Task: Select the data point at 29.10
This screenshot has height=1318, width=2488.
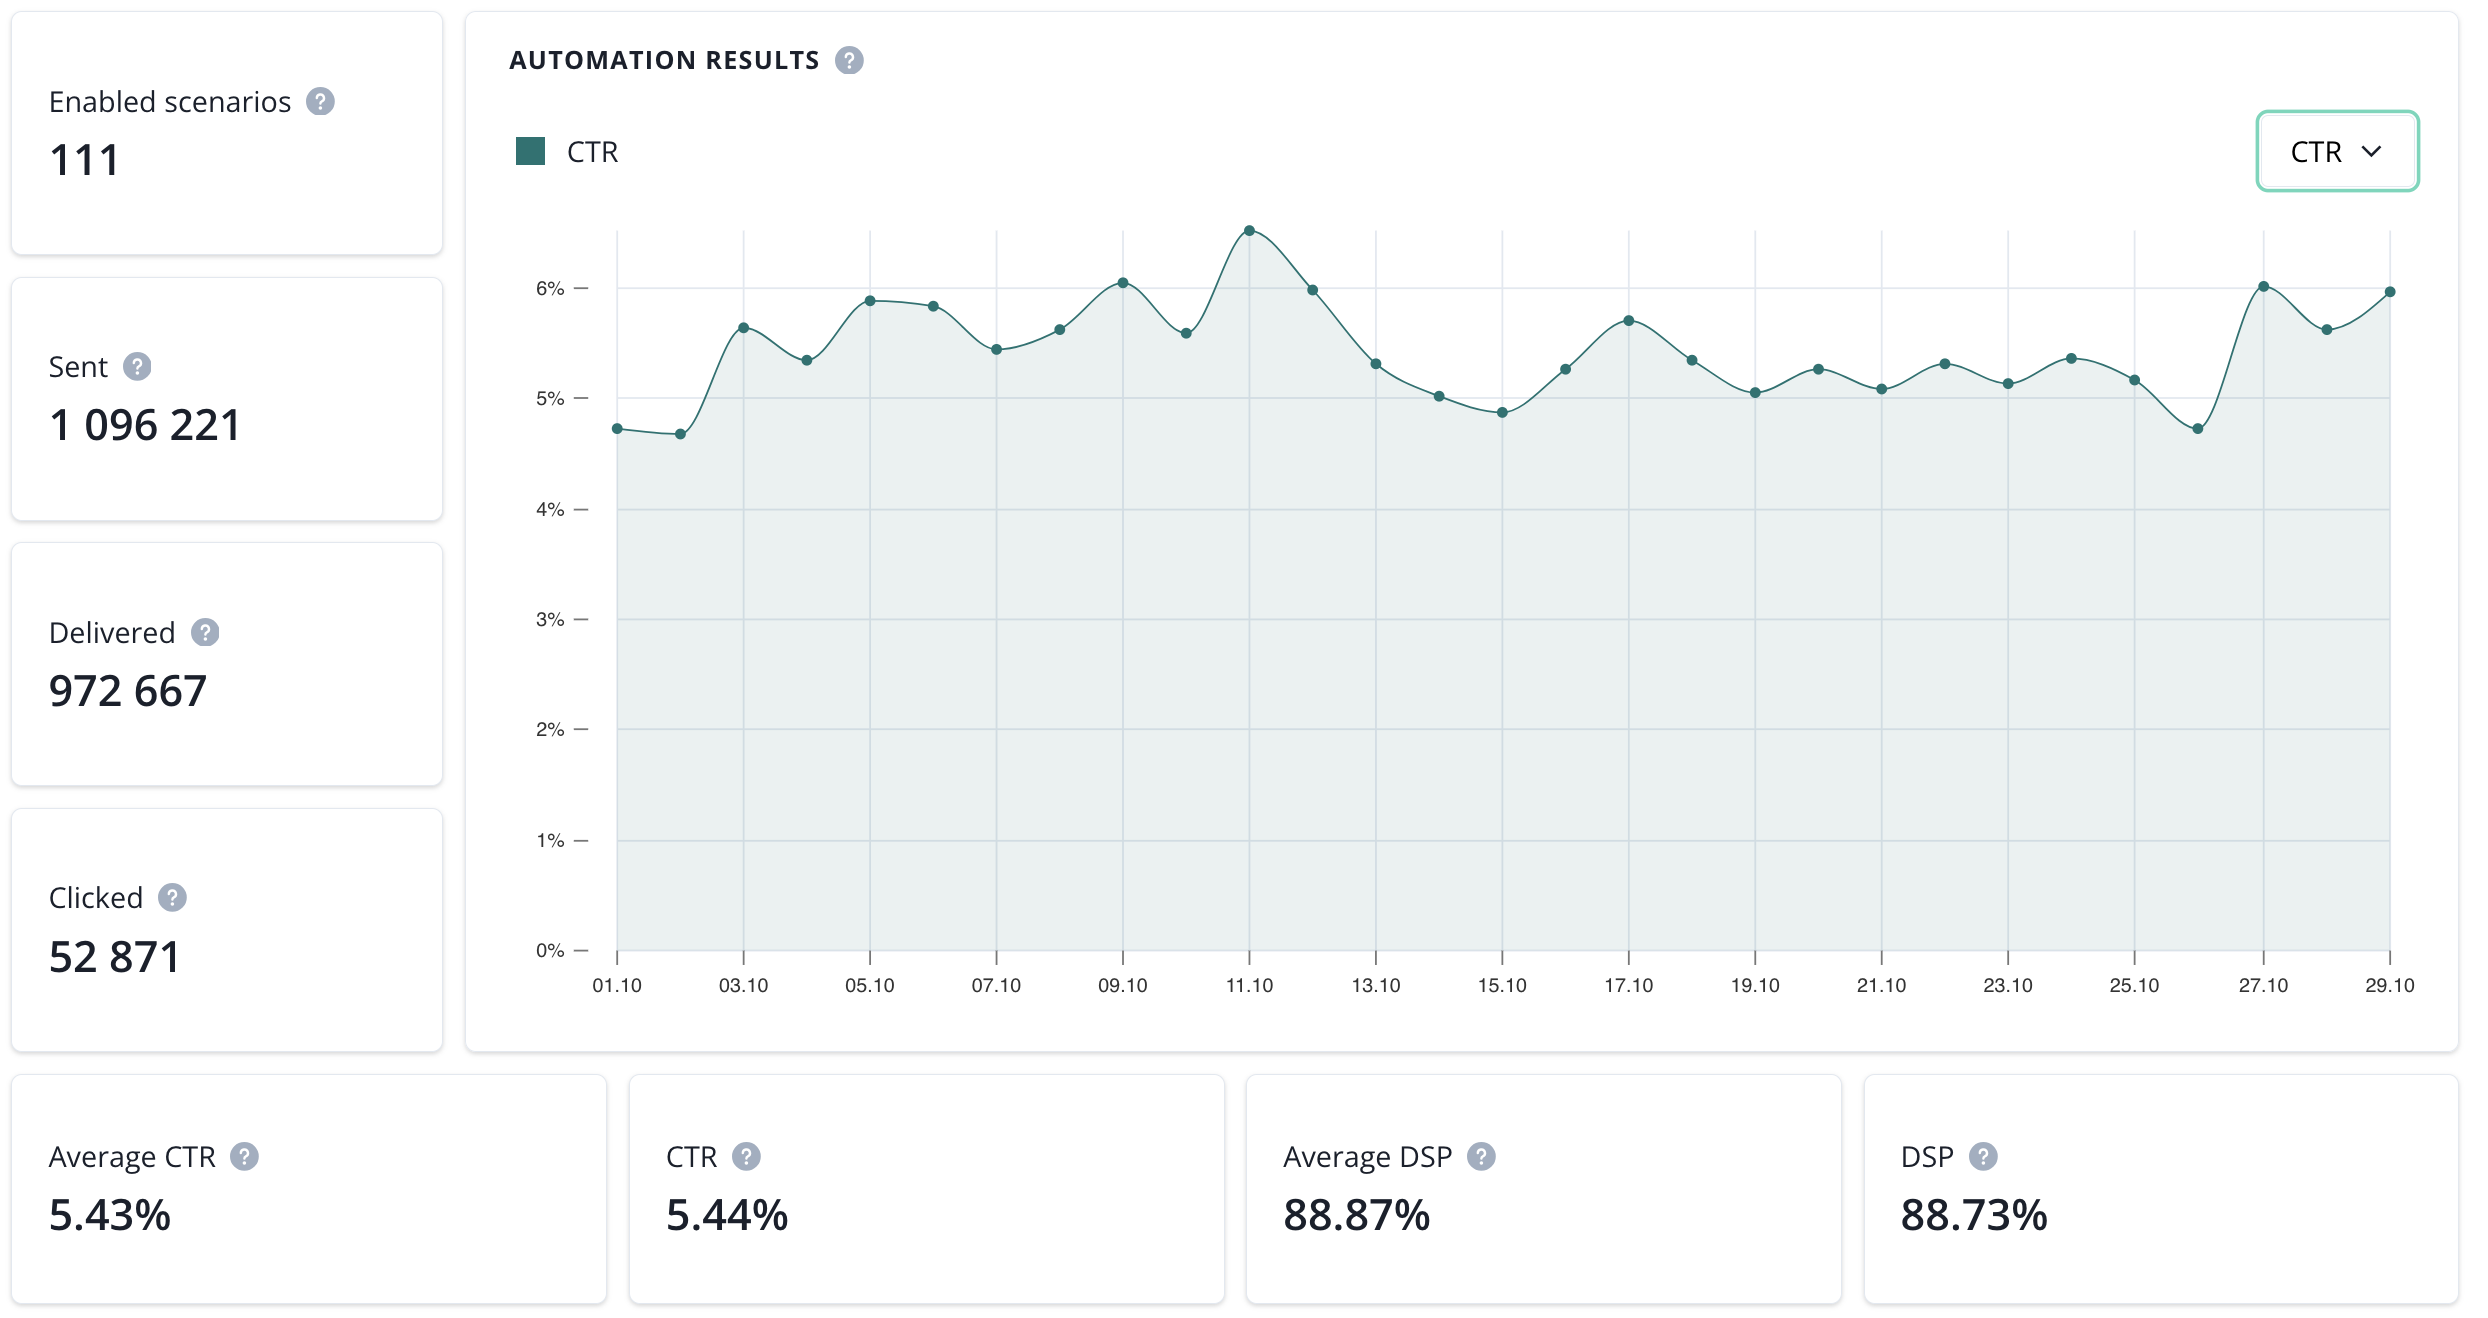Action: pyautogui.click(x=2390, y=292)
